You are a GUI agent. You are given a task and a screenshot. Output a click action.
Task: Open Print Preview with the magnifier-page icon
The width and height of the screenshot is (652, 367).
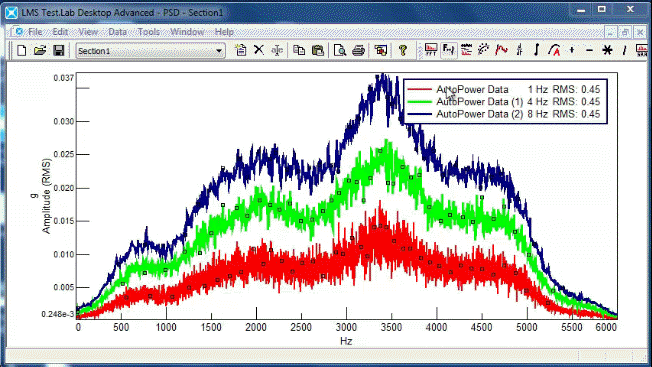pyautogui.click(x=340, y=51)
